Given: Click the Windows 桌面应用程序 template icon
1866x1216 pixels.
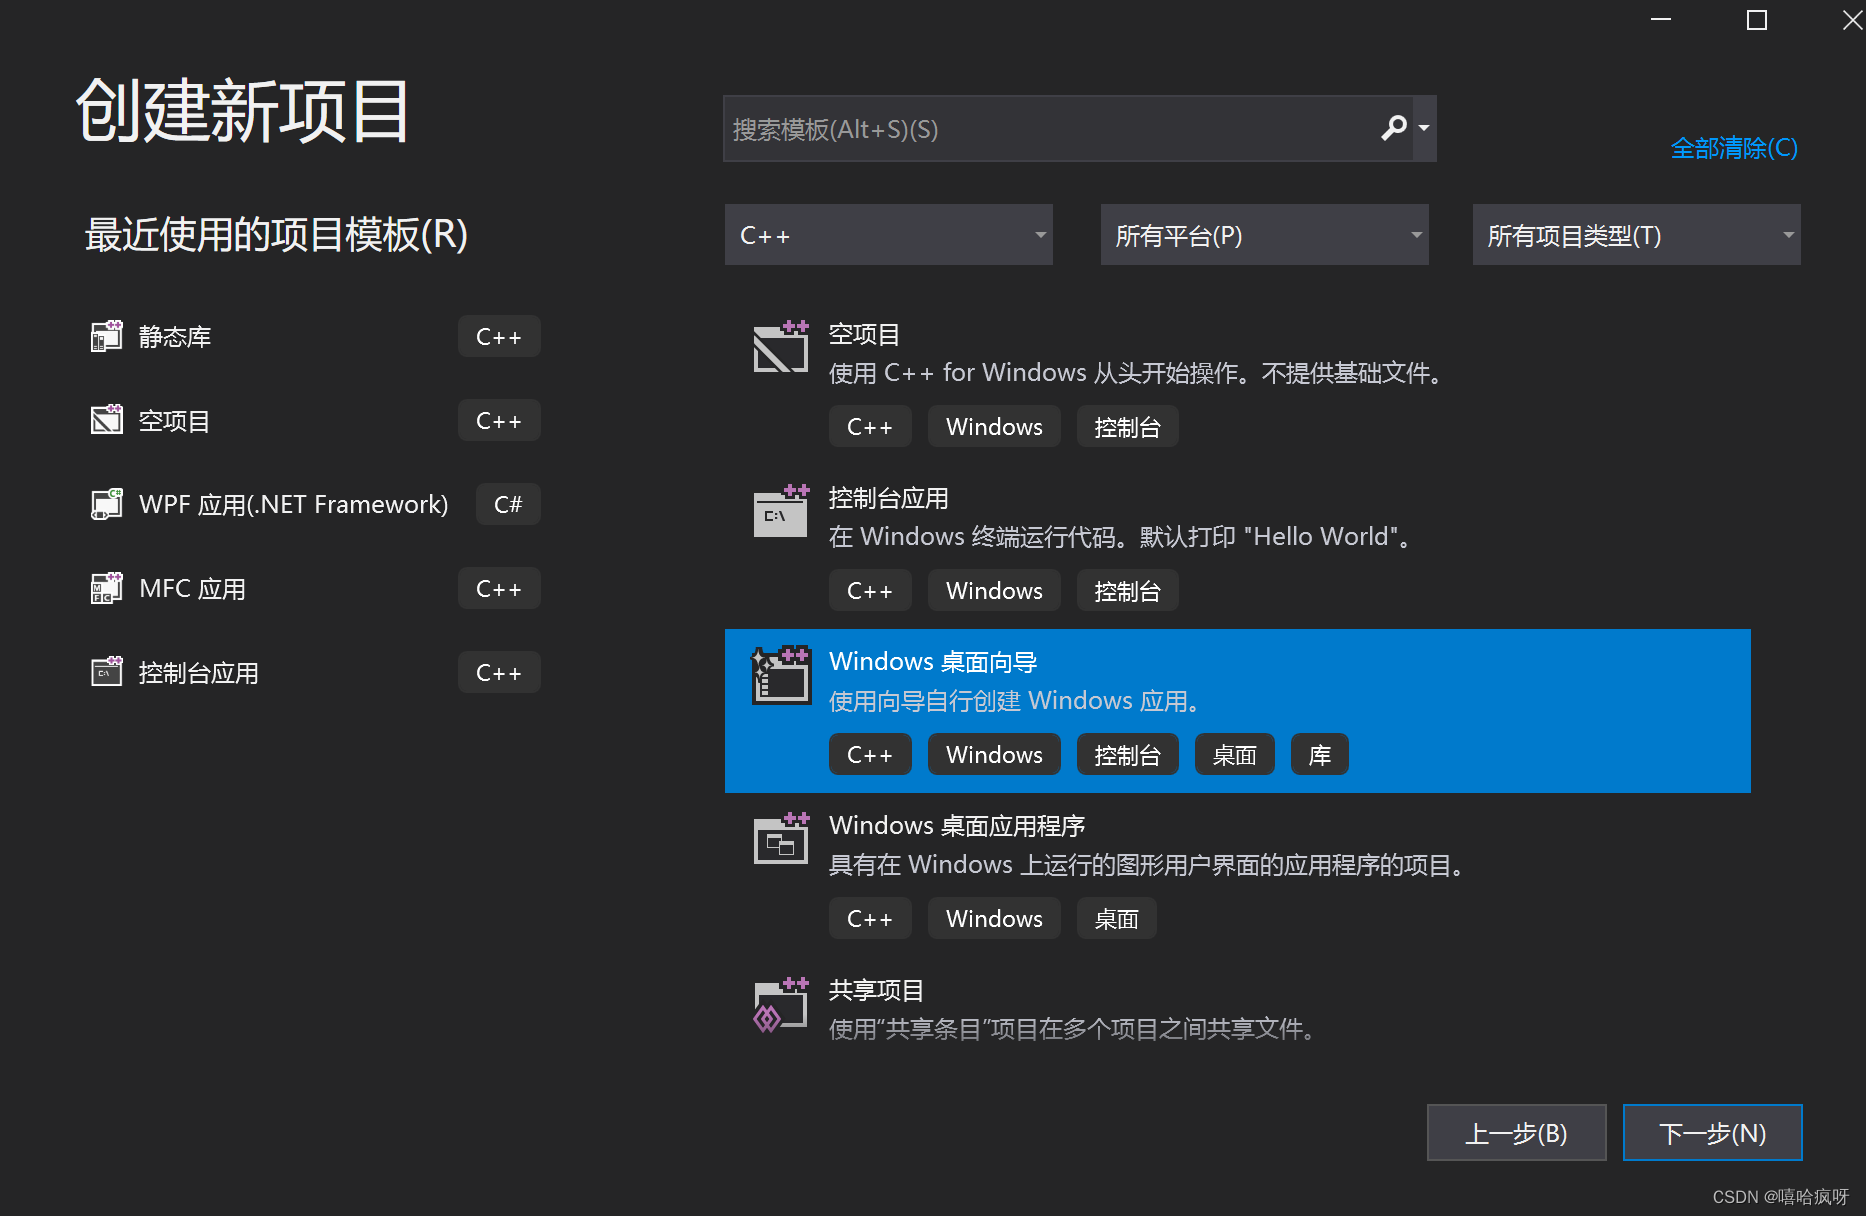Looking at the screenshot, I should click(x=781, y=839).
